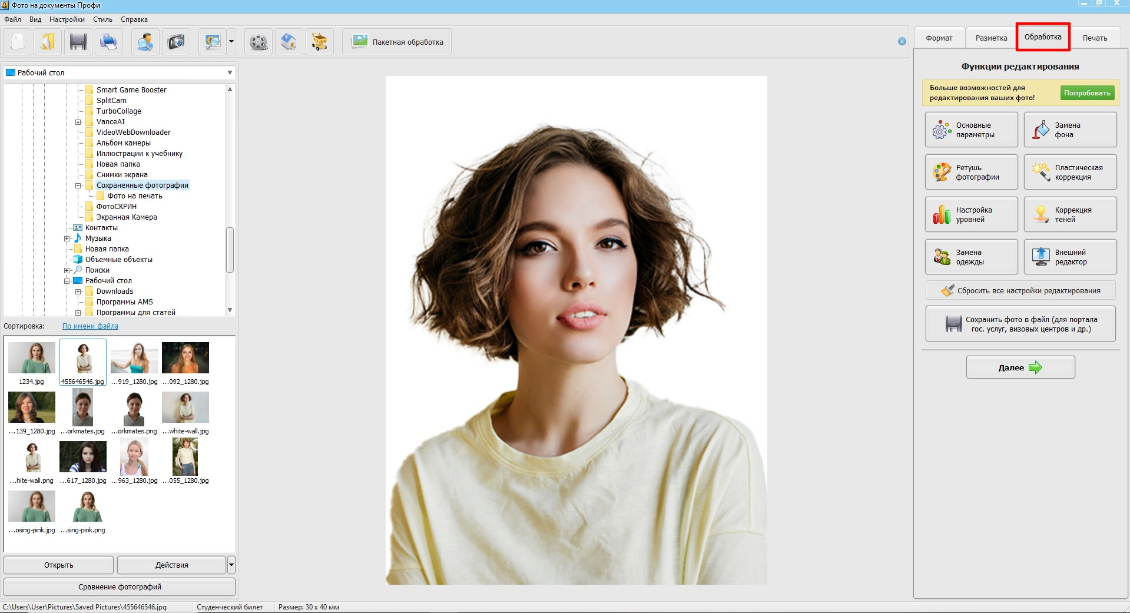Click the film reel toolbar icon

[x=260, y=42]
